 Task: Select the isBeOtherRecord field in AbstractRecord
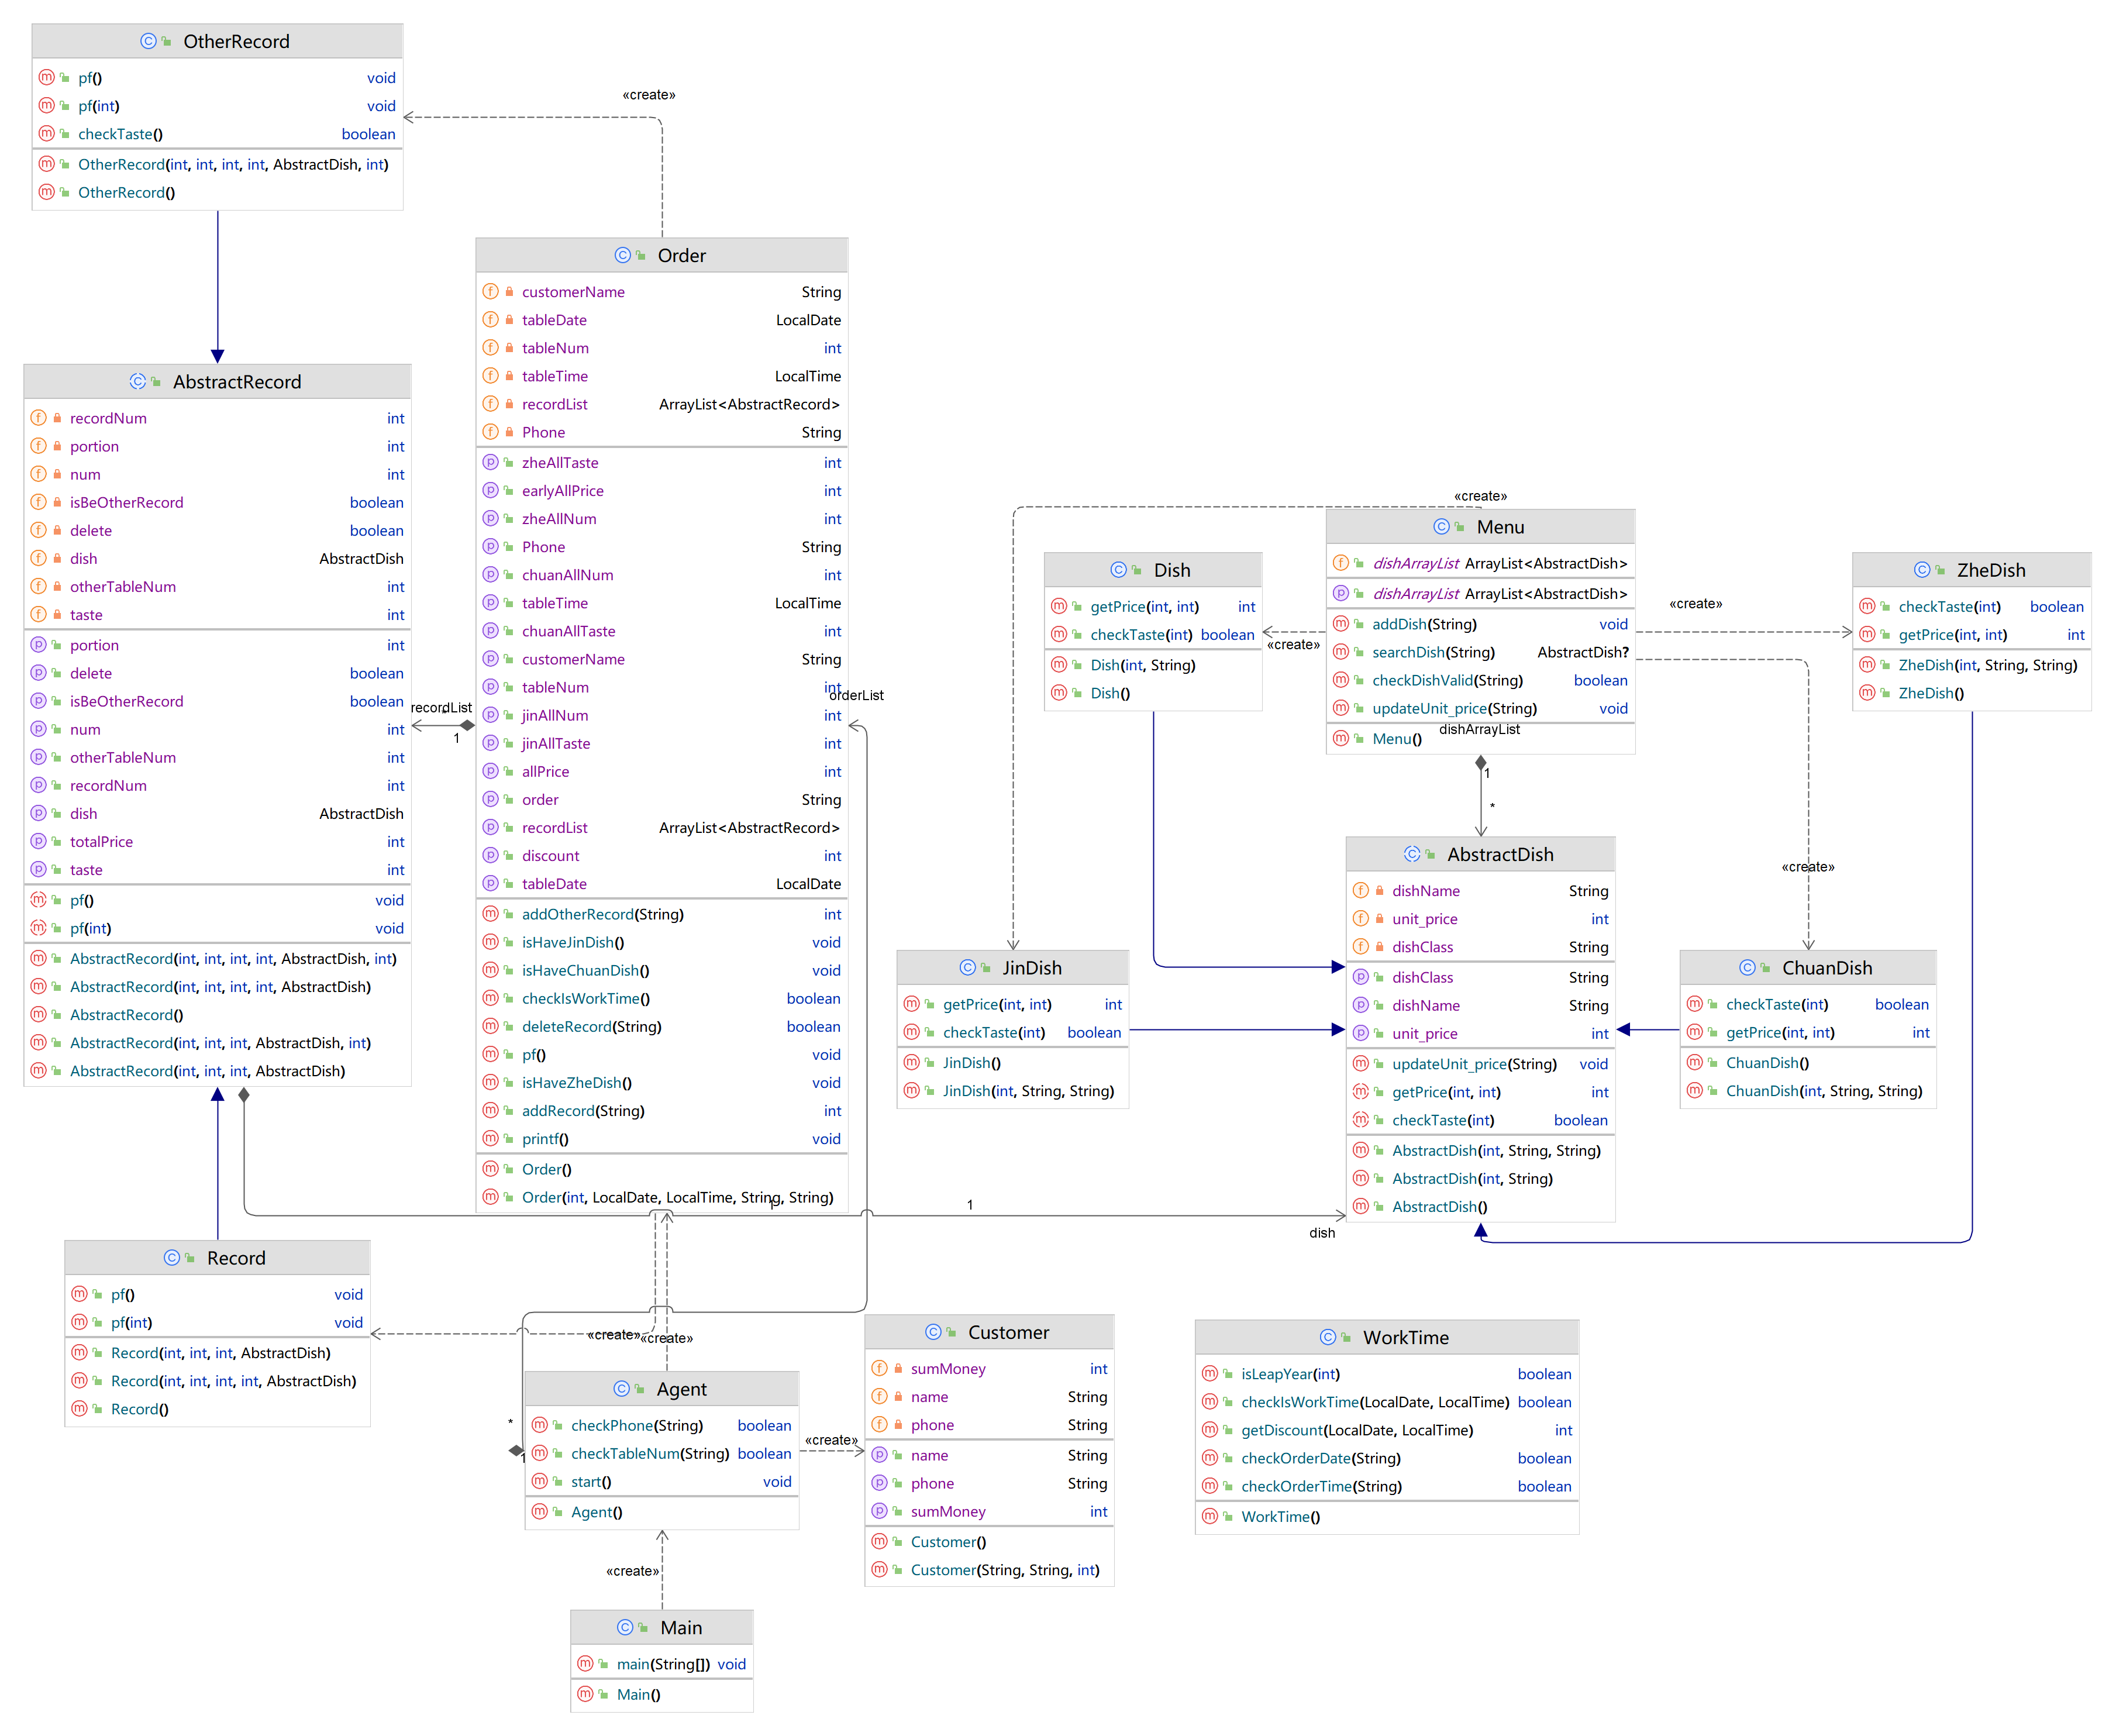[x=126, y=502]
